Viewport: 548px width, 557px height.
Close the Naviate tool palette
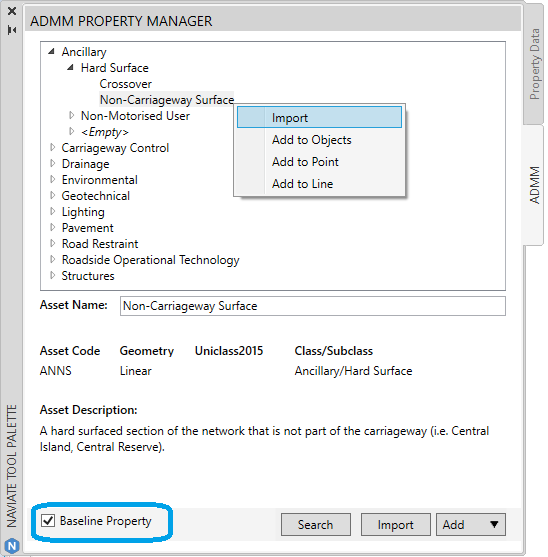(x=12, y=11)
